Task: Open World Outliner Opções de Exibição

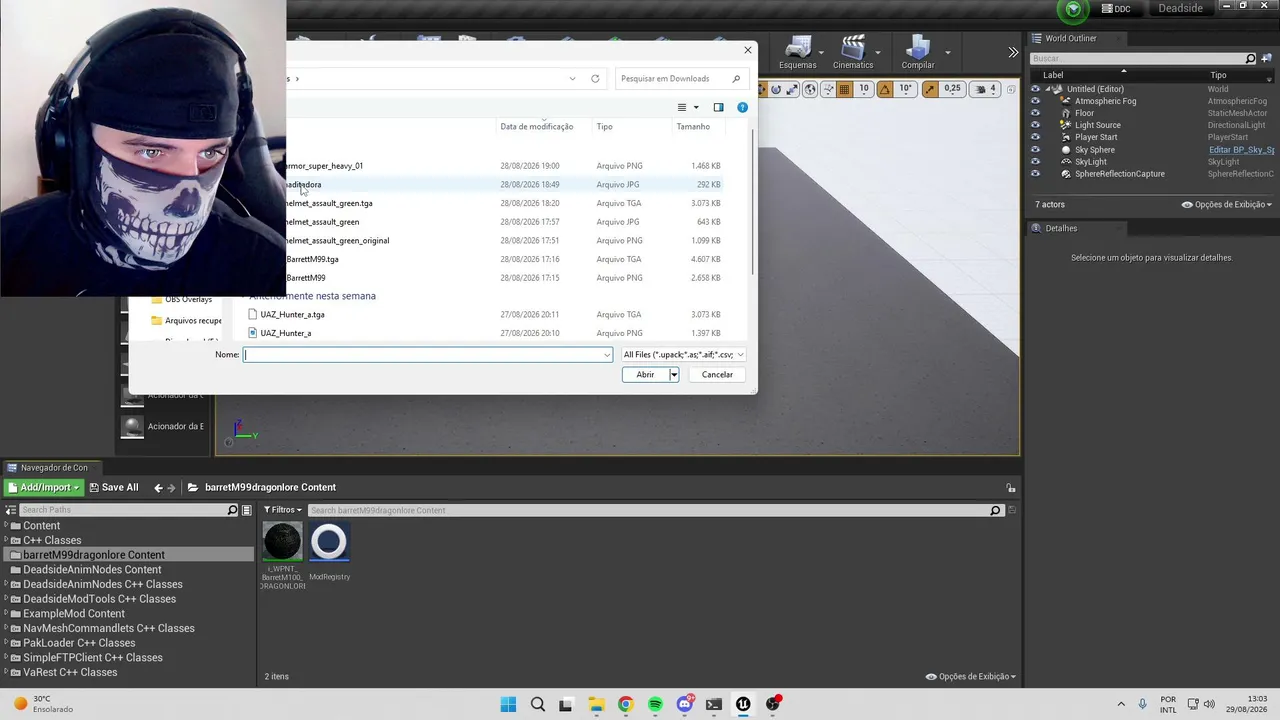Action: [x=1227, y=205]
